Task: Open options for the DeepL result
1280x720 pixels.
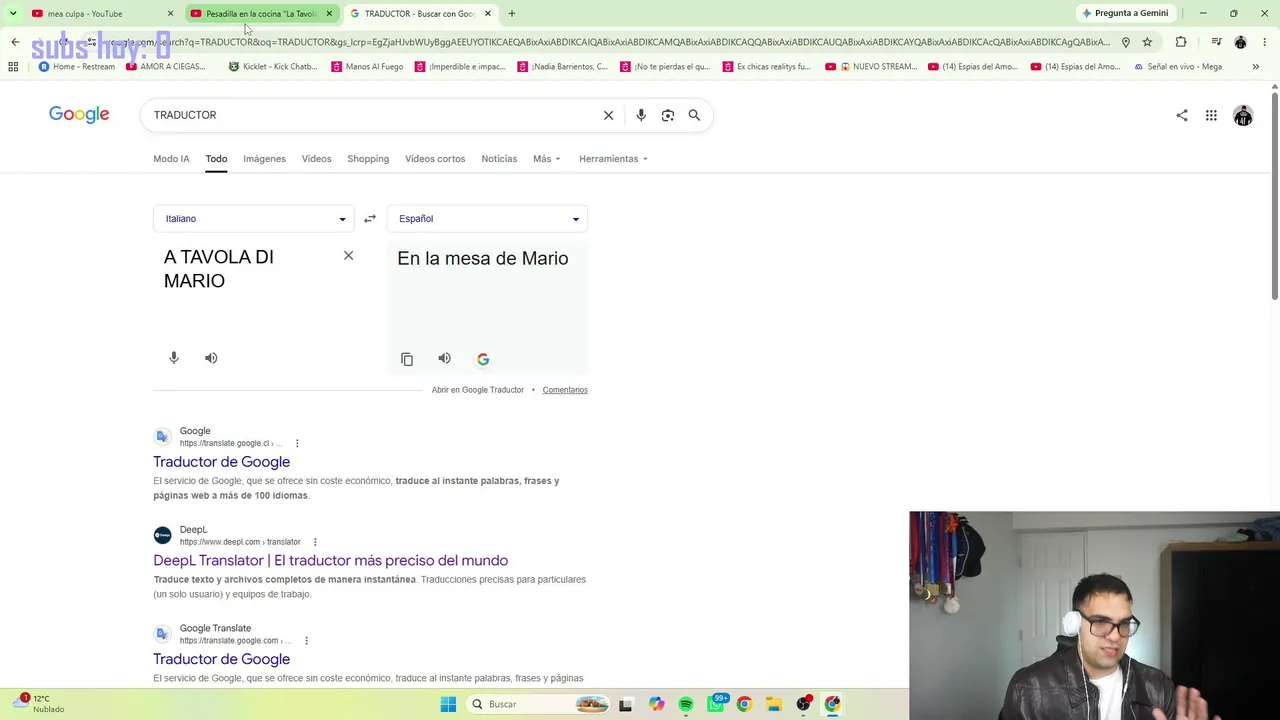Action: point(315,542)
